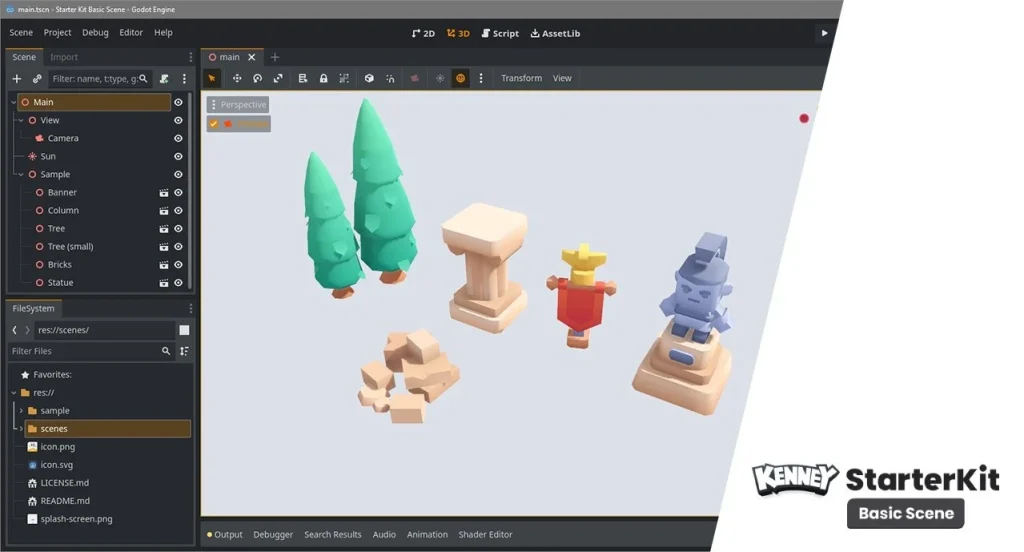Collapse the Sample node tree arrow
This screenshot has height=552, width=1024.
pos(21,175)
